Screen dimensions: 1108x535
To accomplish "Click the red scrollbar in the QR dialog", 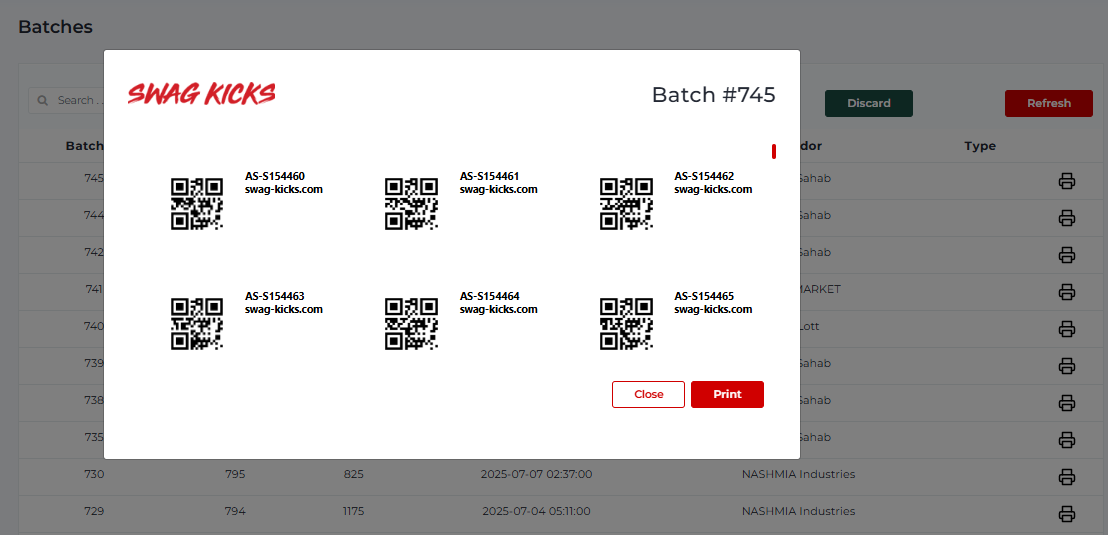I will tap(774, 151).
